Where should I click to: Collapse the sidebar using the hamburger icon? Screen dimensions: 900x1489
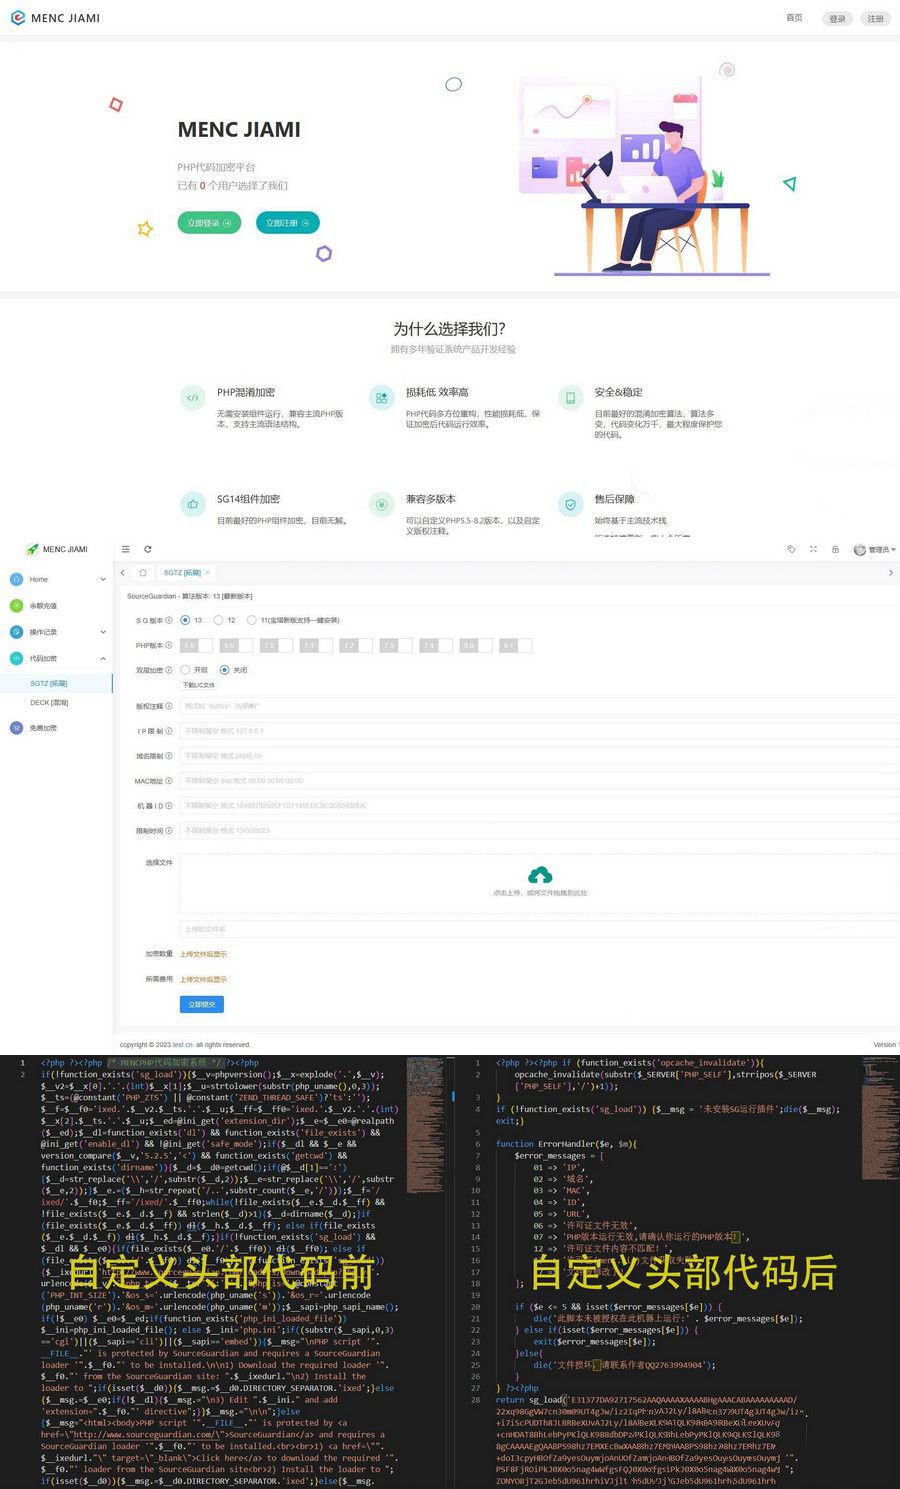[126, 549]
